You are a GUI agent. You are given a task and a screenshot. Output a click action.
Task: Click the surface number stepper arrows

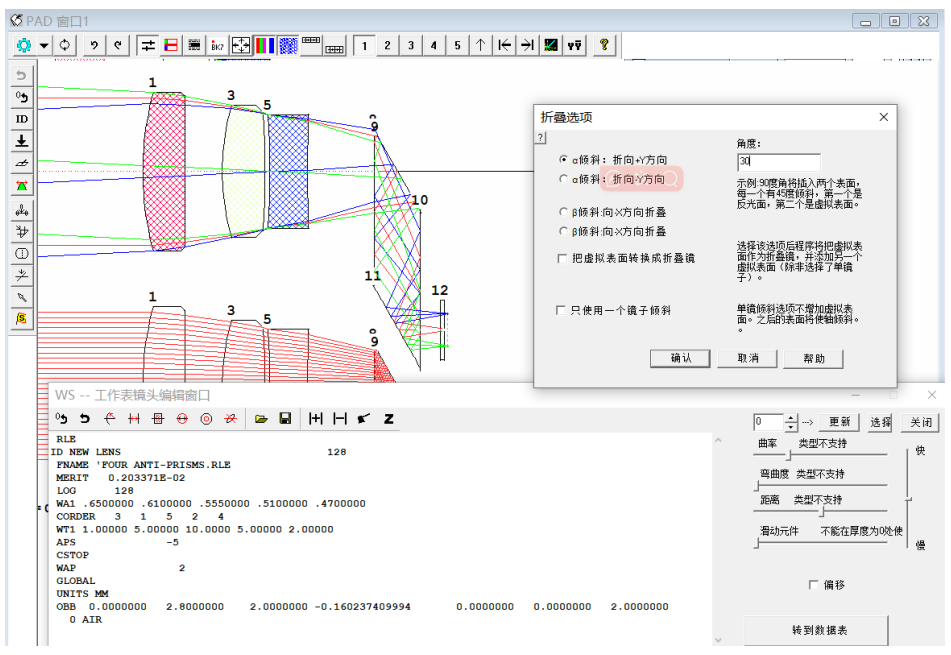[791, 422]
